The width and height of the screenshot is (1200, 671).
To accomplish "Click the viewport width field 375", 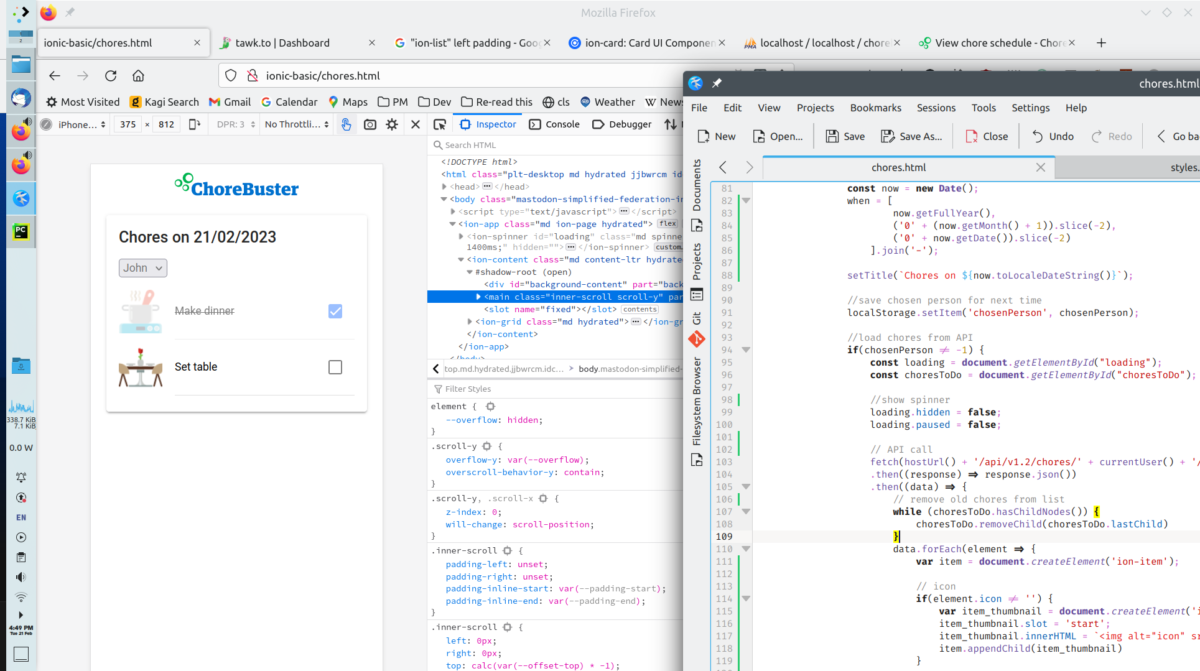I will pos(127,125).
